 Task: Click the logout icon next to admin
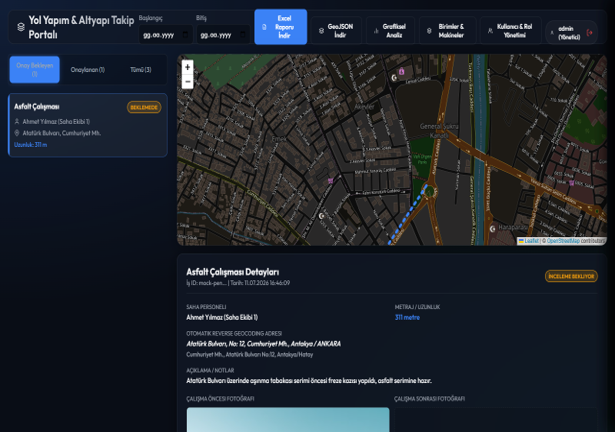(589, 33)
